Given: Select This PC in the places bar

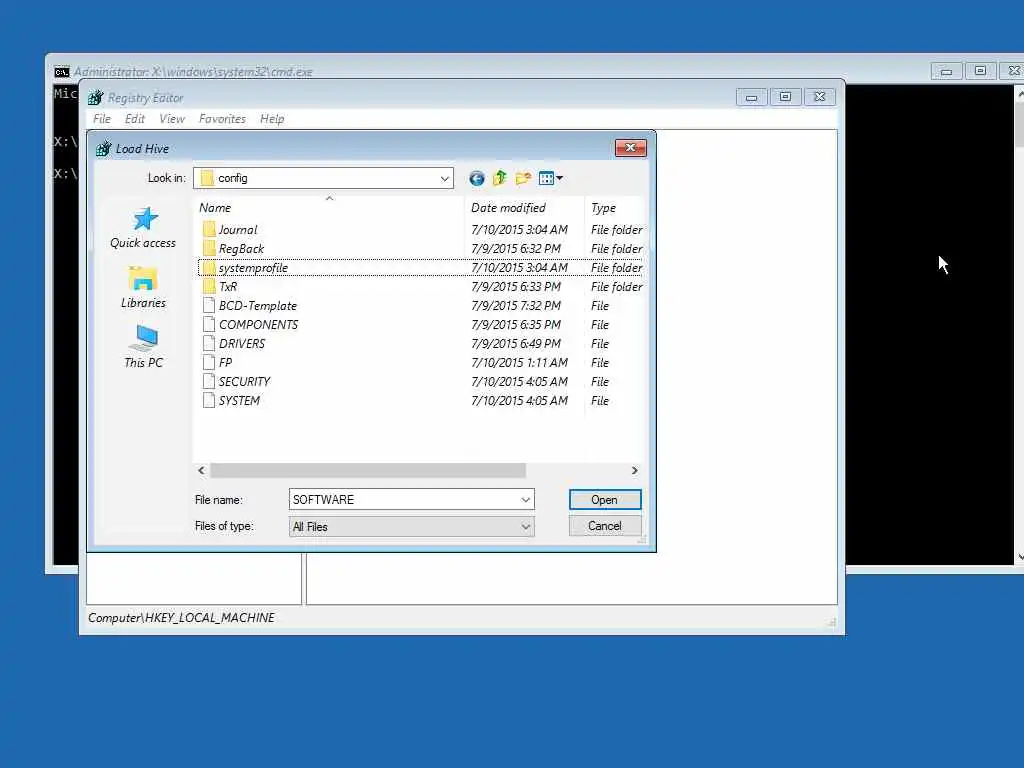Looking at the screenshot, I should [143, 347].
